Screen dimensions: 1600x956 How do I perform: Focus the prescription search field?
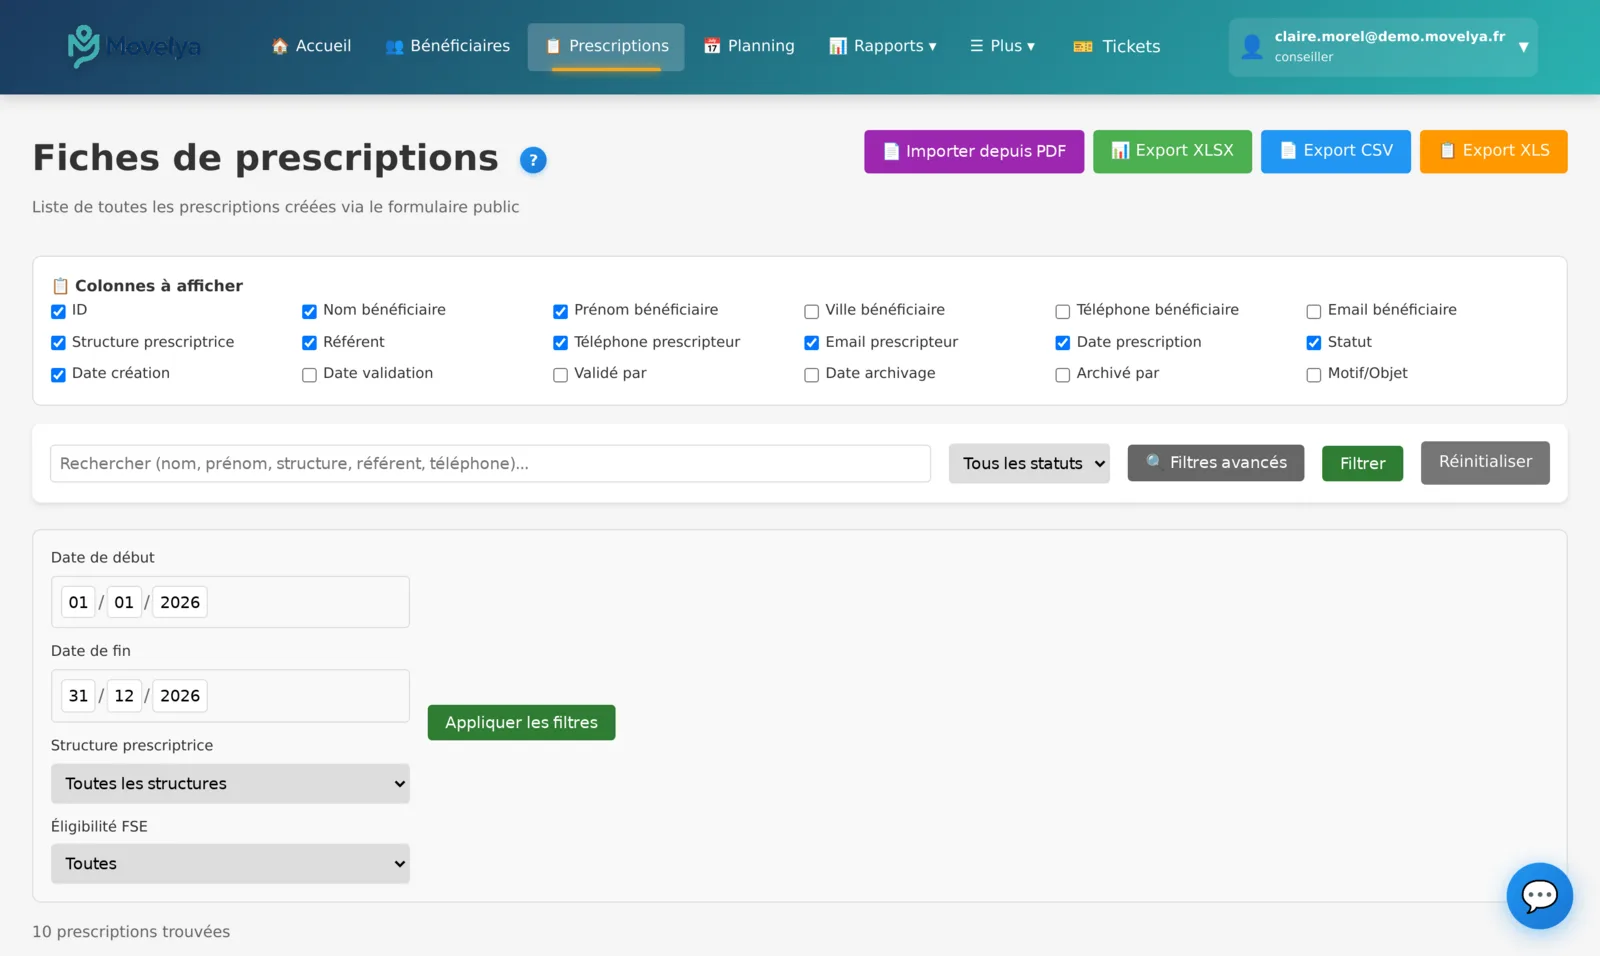(x=490, y=463)
